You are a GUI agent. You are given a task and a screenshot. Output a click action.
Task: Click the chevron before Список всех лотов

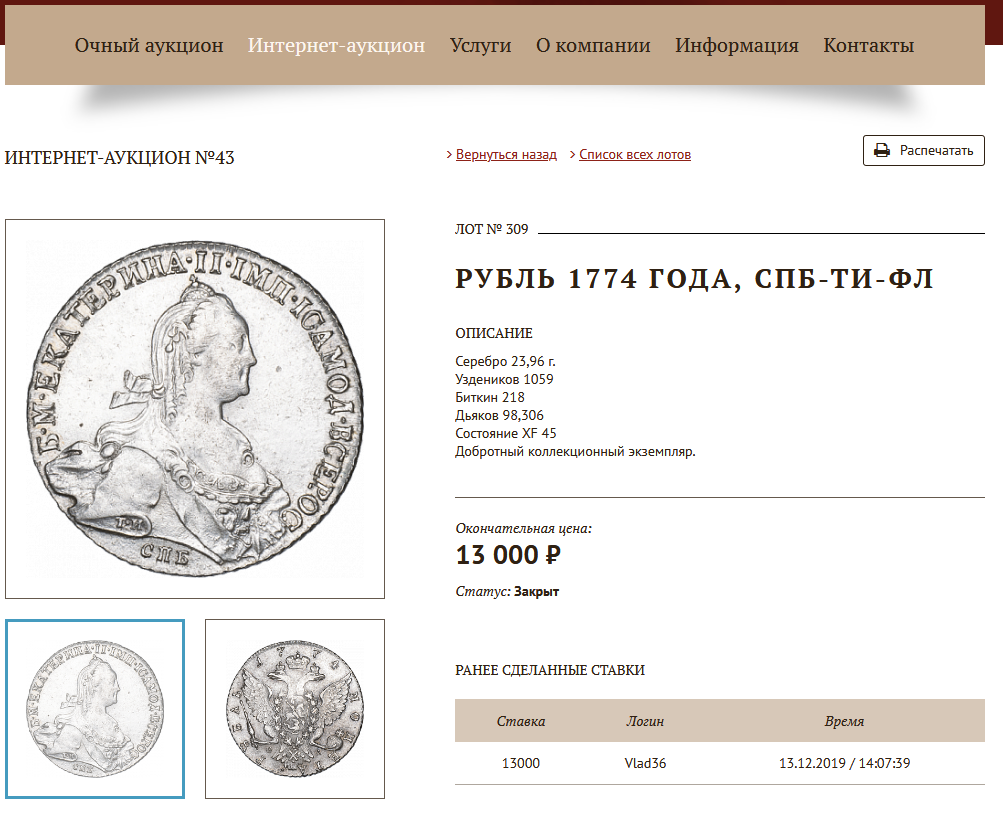(x=573, y=155)
